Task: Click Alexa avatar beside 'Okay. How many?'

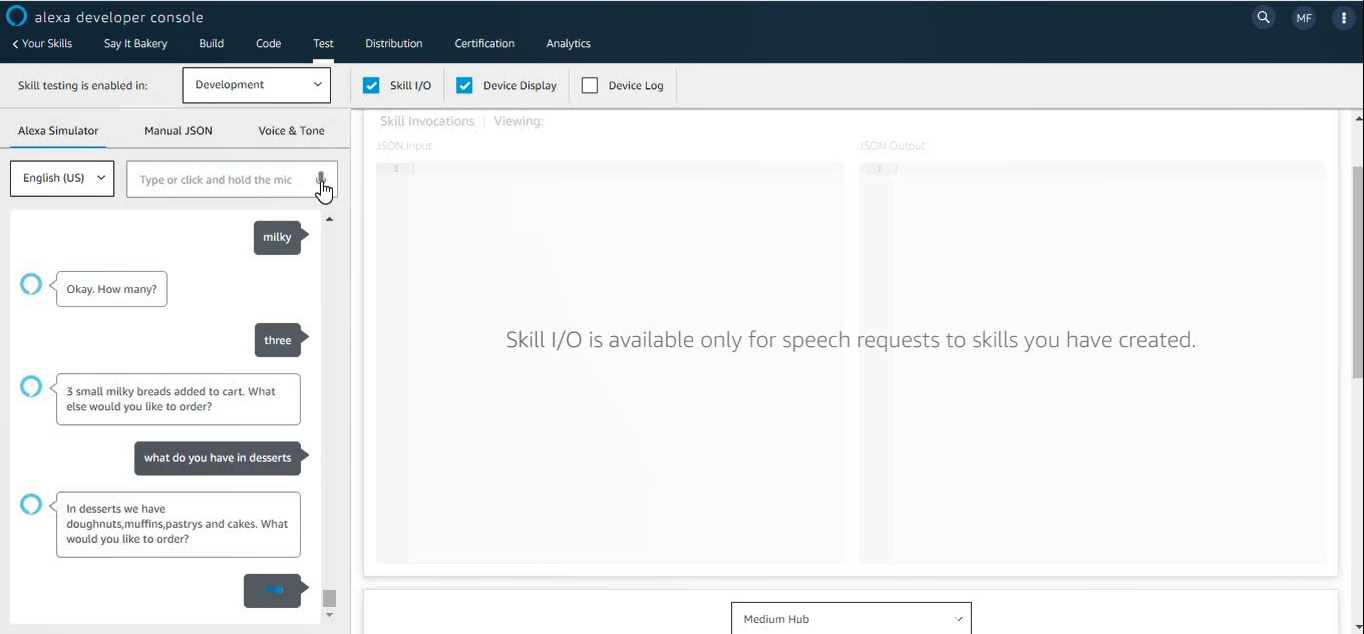Action: click(31, 284)
